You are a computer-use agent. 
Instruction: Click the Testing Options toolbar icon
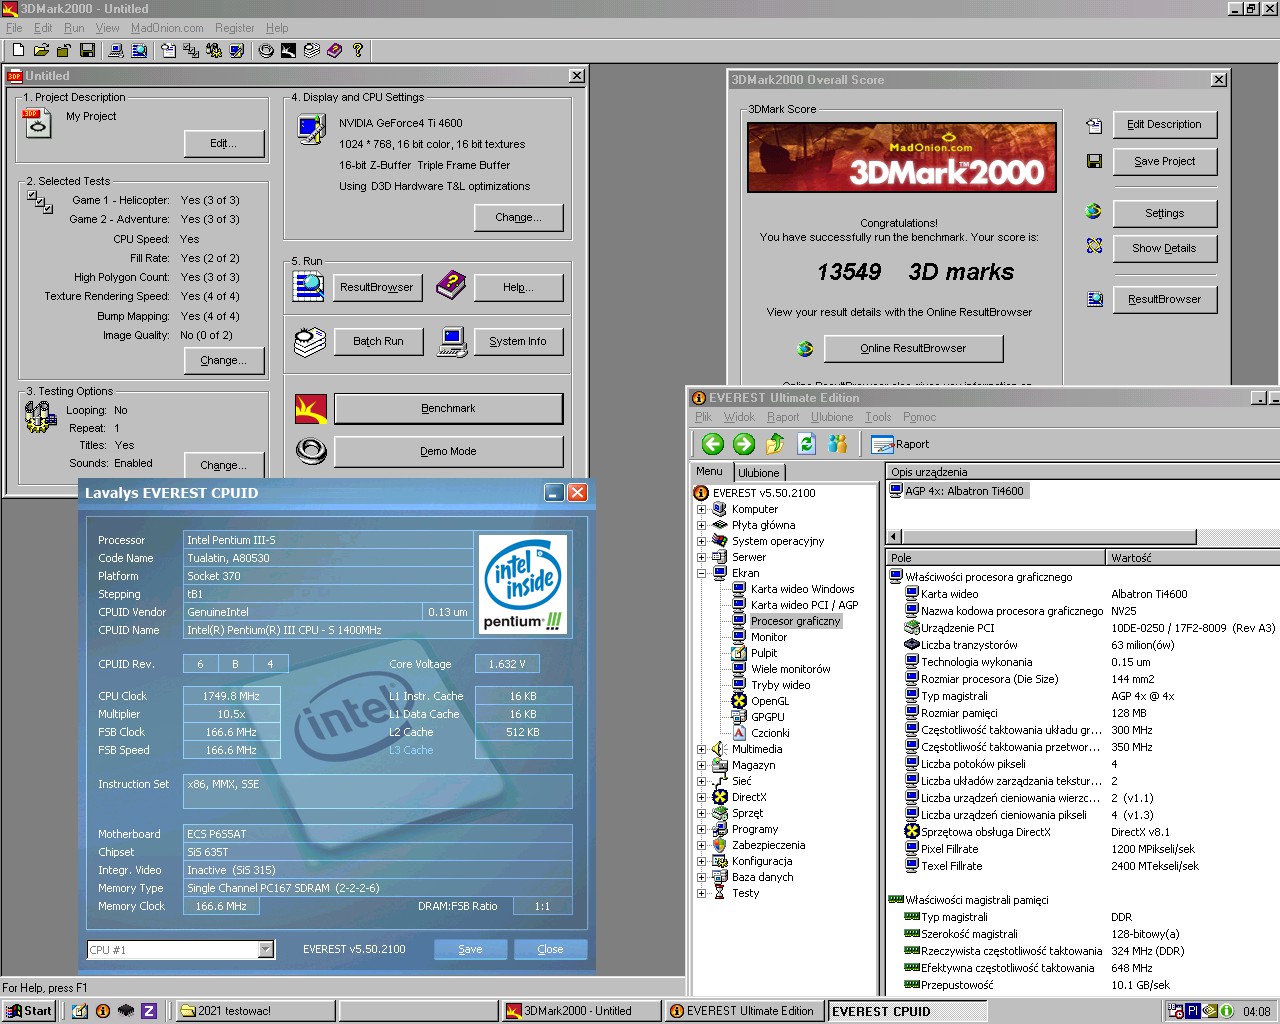click(214, 50)
